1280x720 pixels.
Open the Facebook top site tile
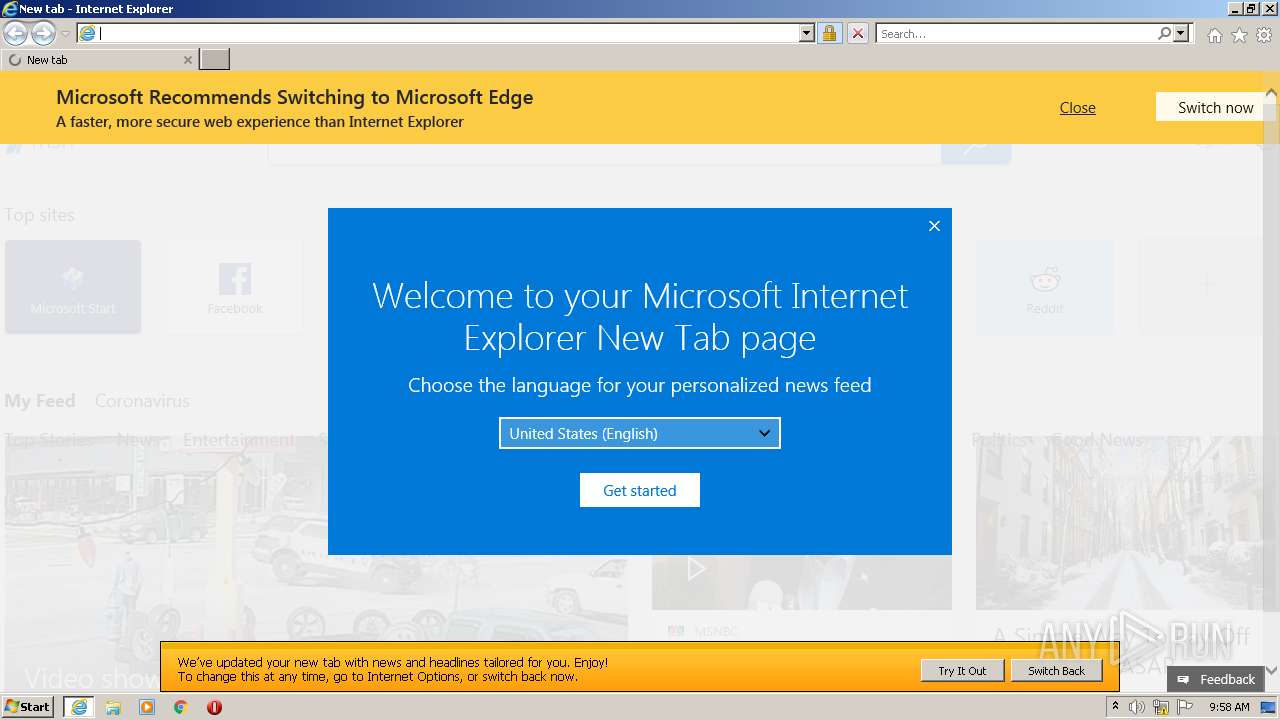click(235, 287)
